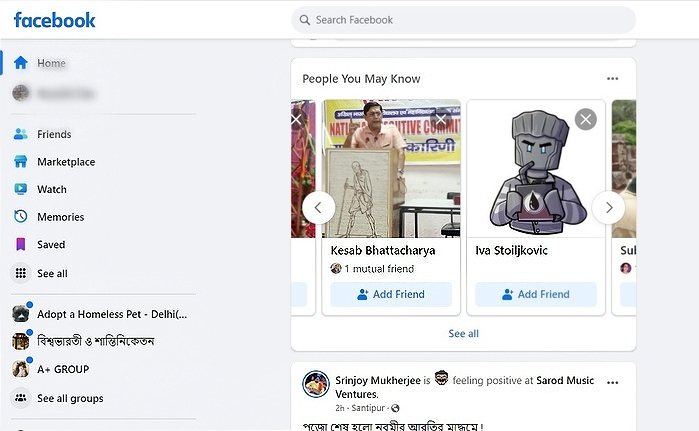The image size is (699, 431).
Task: Expand See all in left sidebar
Action: pos(52,273)
